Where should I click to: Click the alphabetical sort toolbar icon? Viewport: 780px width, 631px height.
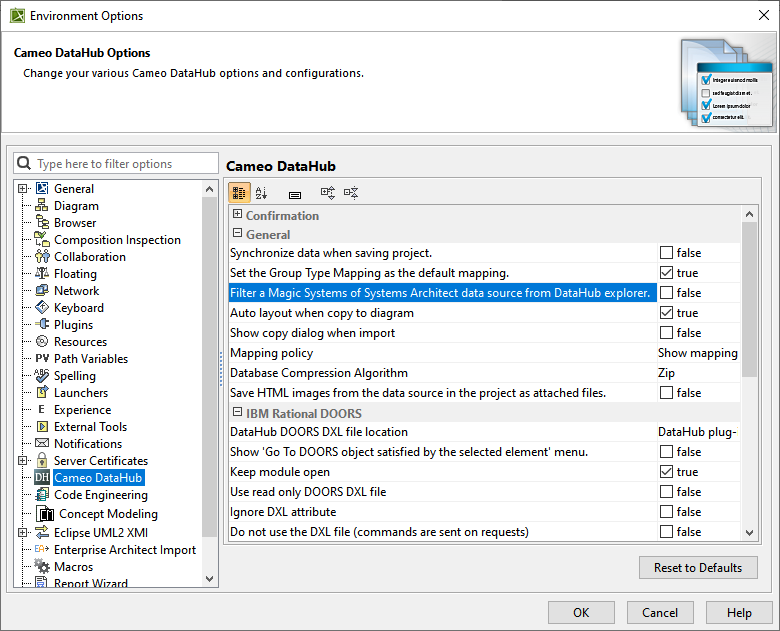click(x=261, y=193)
